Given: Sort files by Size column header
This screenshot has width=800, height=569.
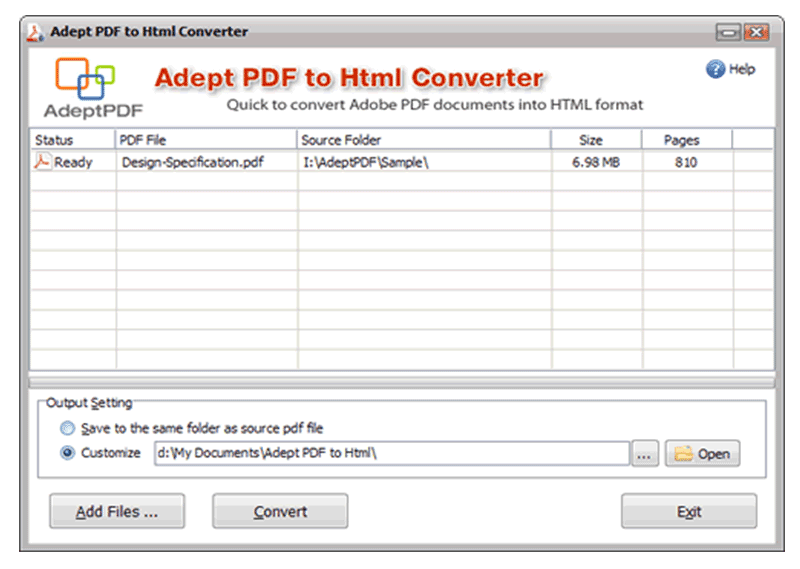Looking at the screenshot, I should (x=596, y=140).
